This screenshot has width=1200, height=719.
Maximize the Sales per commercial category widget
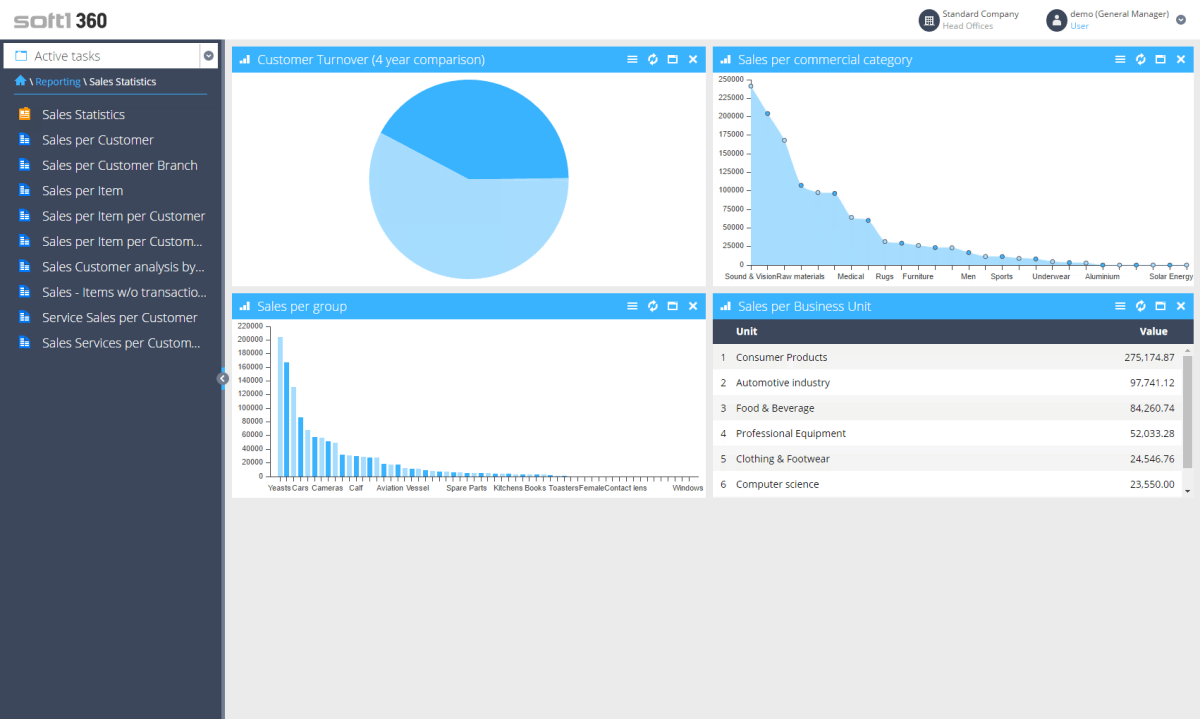pos(1161,59)
